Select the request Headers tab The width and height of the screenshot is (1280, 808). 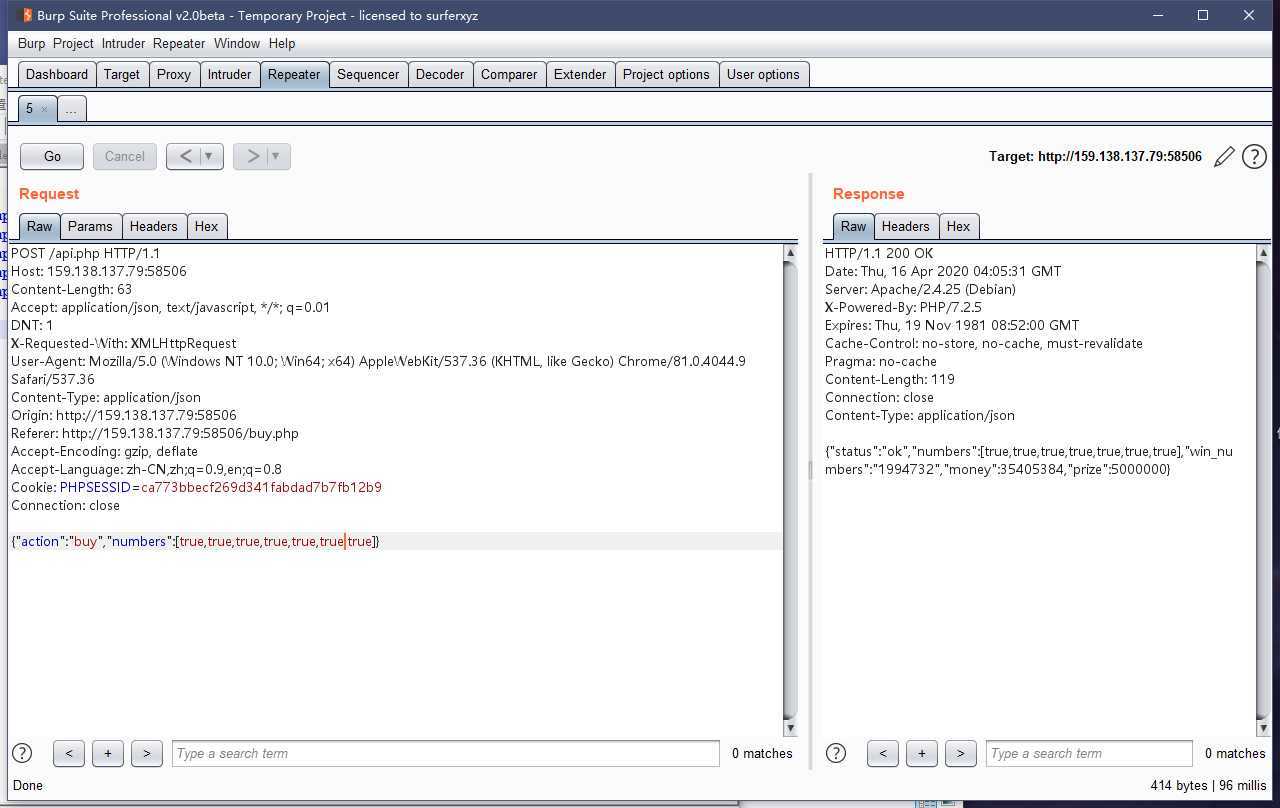[x=153, y=226]
